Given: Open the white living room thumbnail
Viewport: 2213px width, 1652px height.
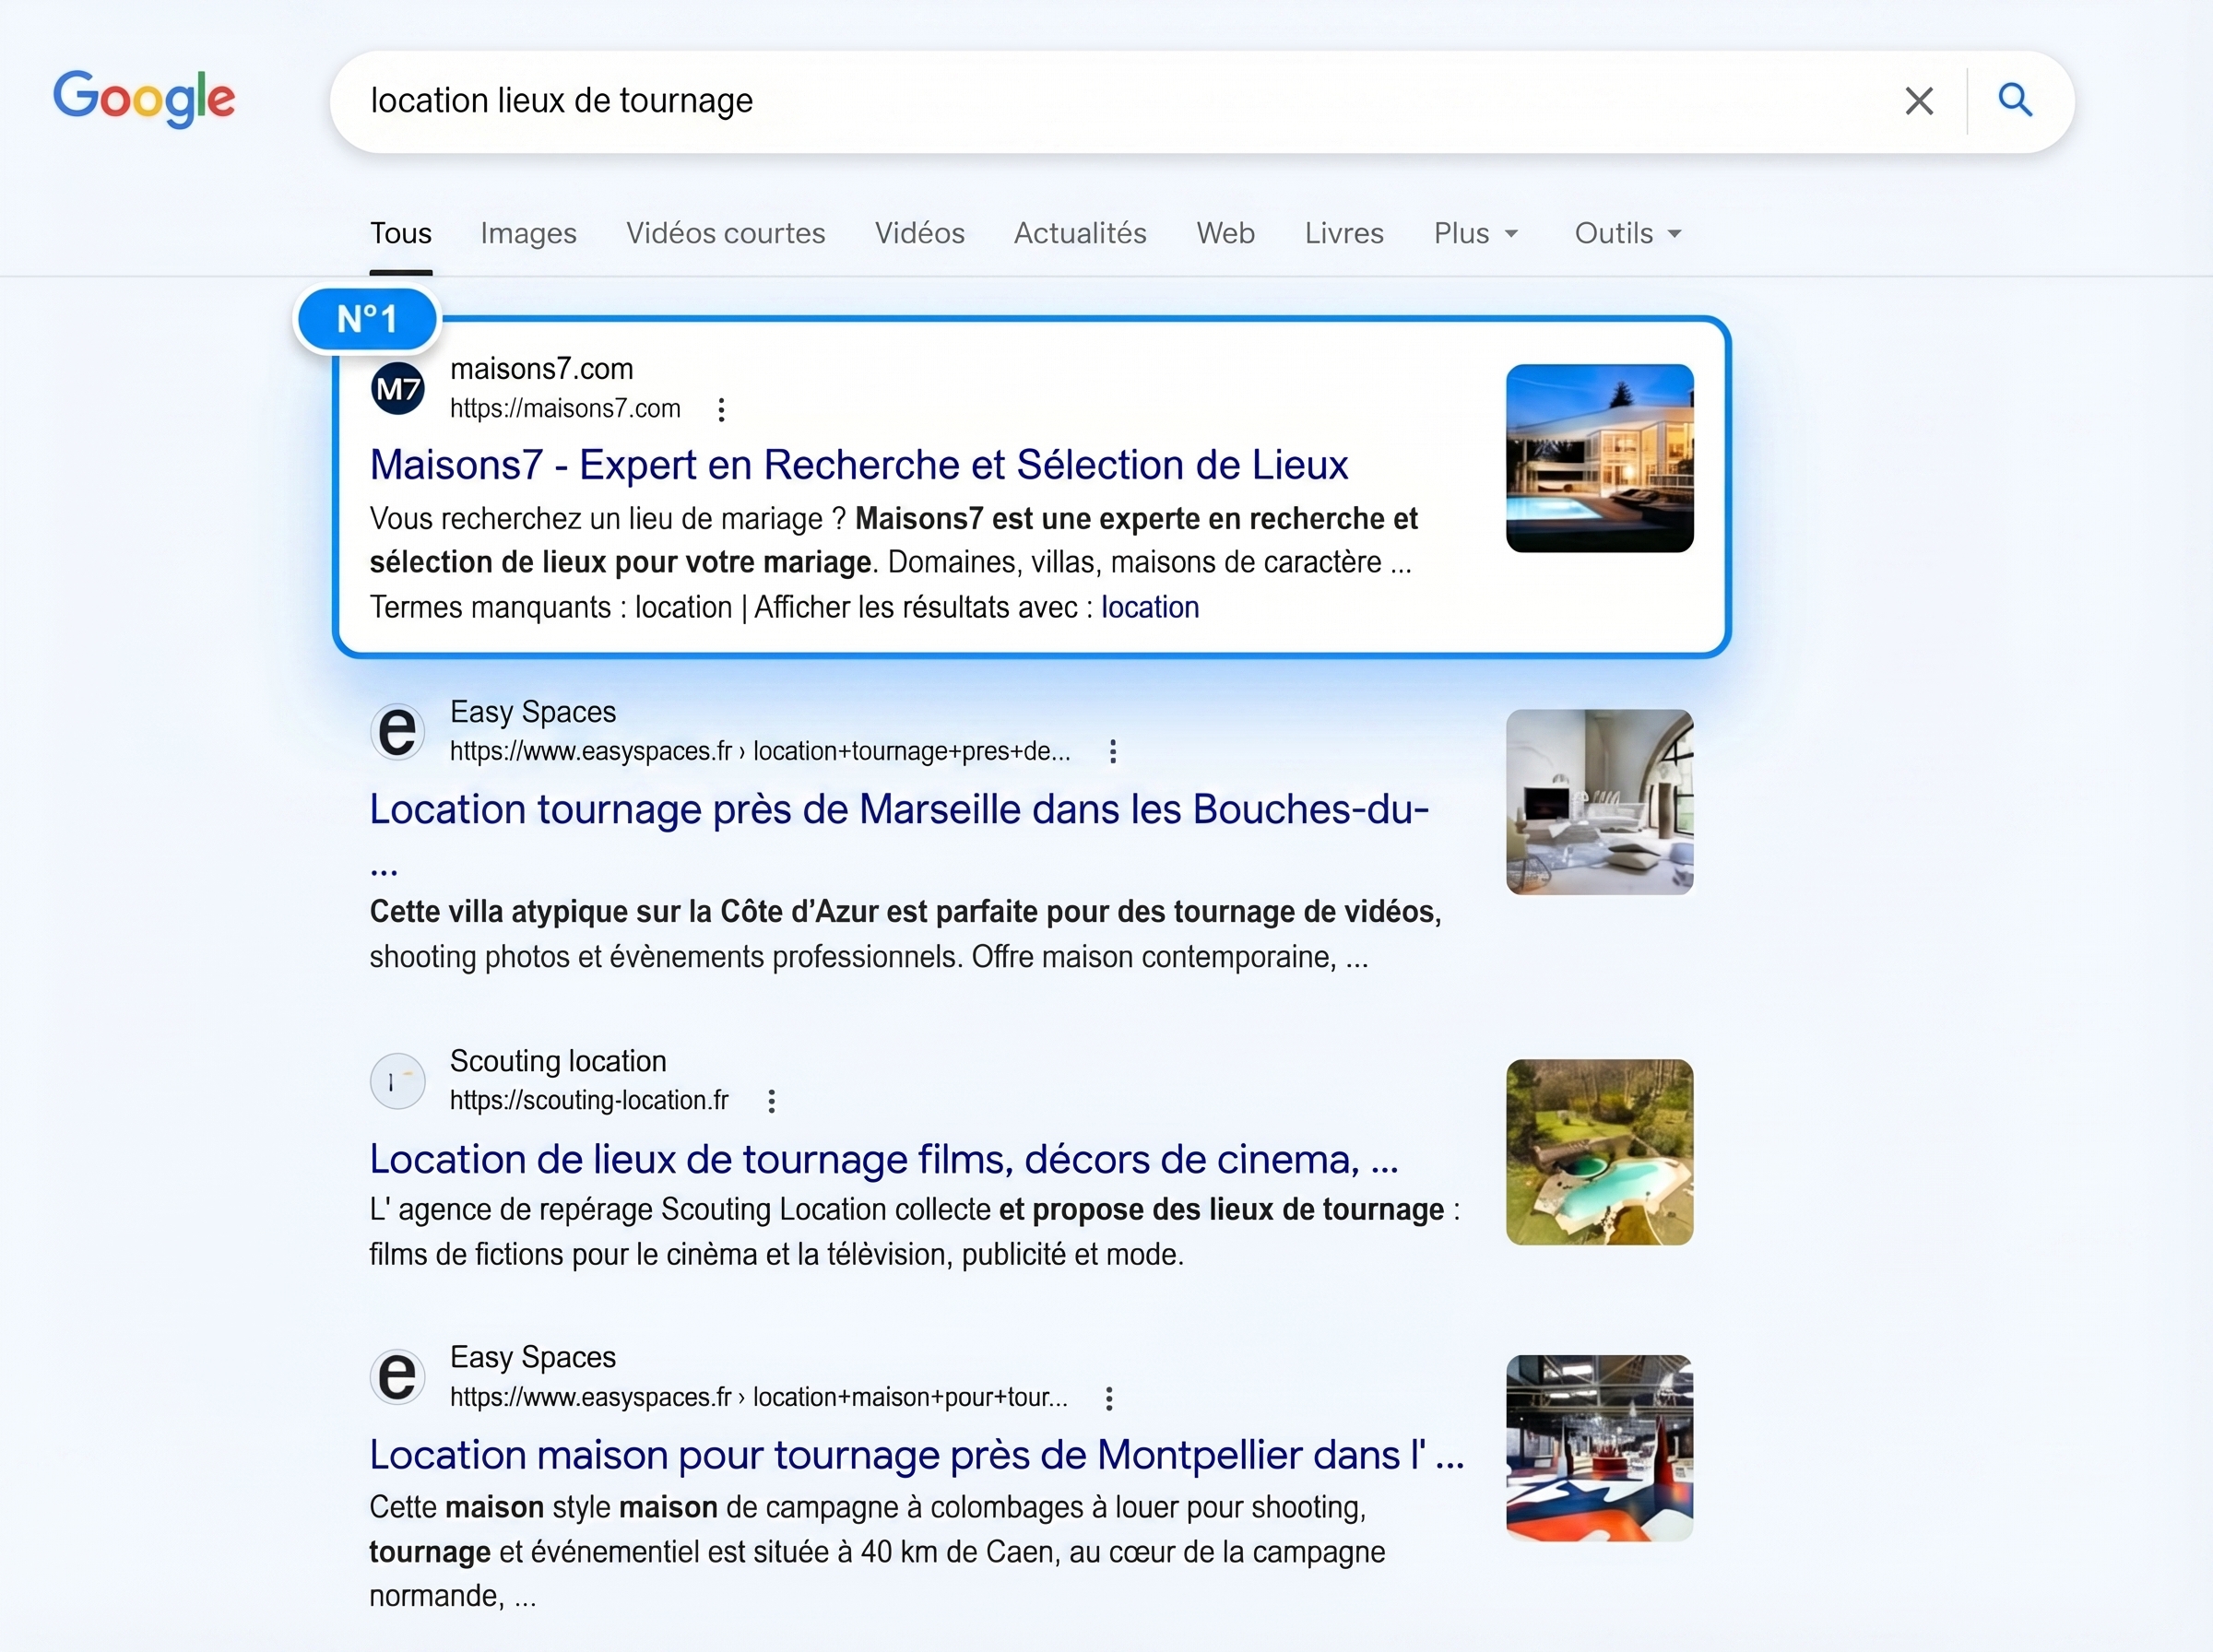Looking at the screenshot, I should [x=1599, y=802].
